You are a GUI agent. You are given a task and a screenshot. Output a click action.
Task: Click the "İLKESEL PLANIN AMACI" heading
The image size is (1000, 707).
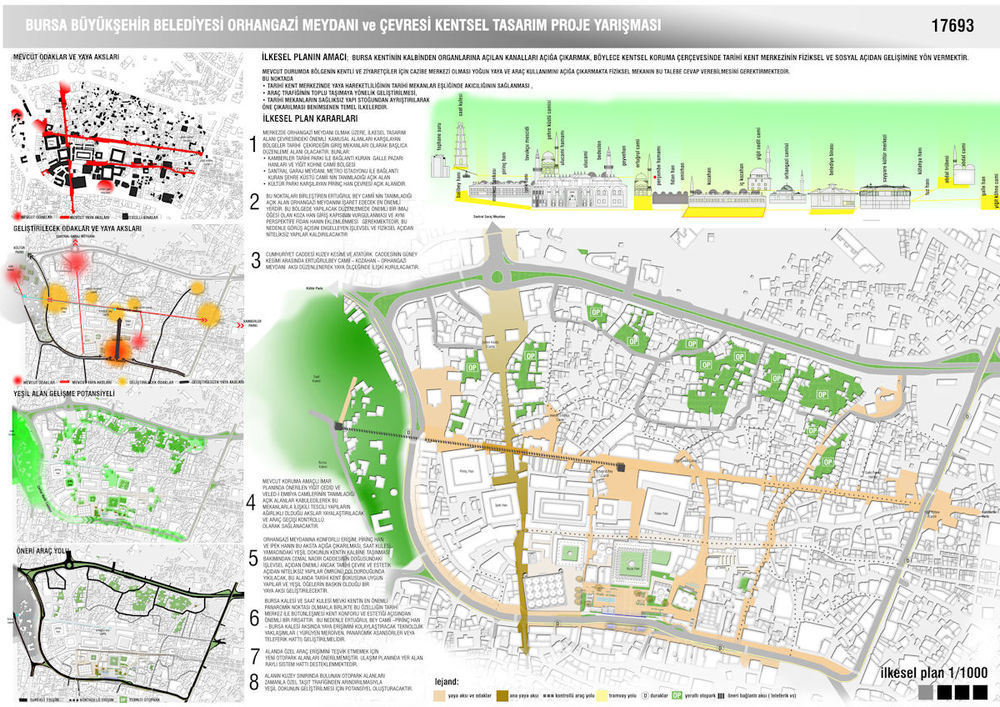point(304,57)
